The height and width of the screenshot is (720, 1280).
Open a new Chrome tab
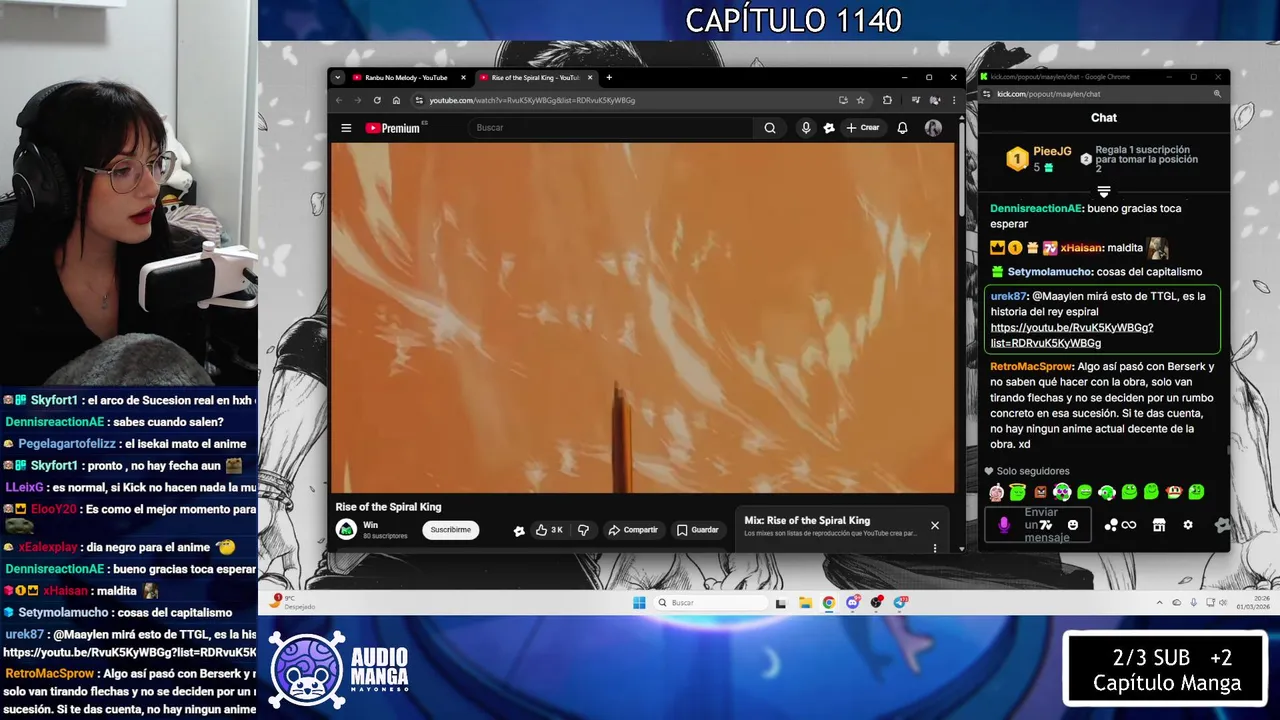[609, 77]
